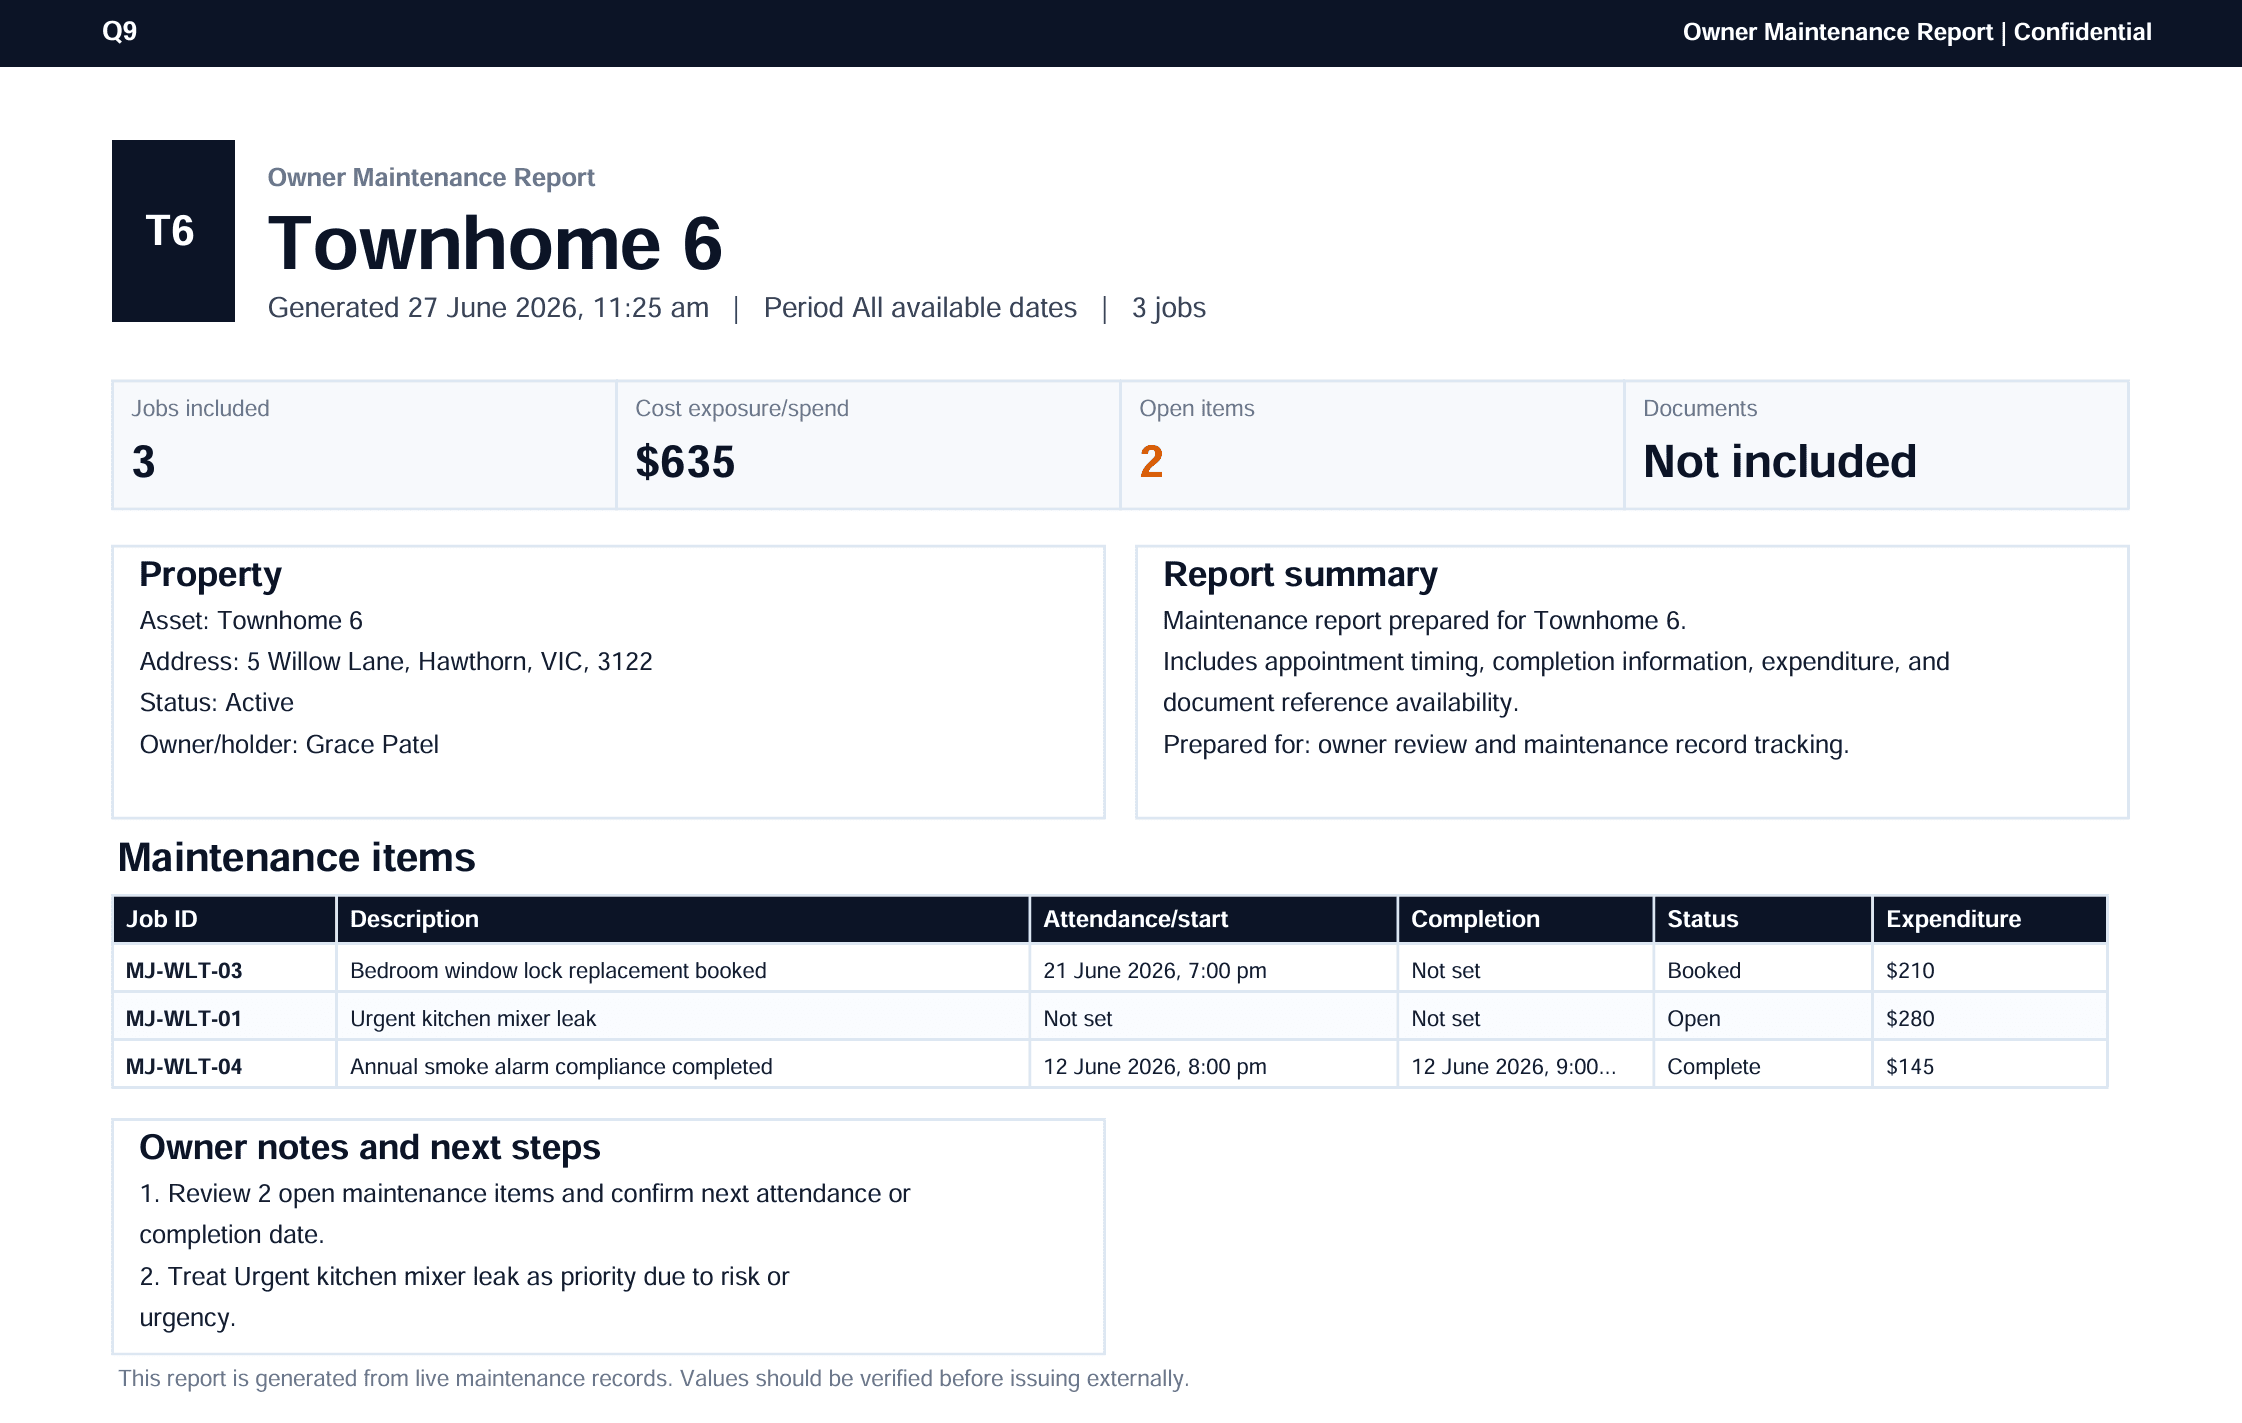Viewport: 2242px width, 1423px height.
Task: Click the Status: Active property line
Action: [x=216, y=703]
